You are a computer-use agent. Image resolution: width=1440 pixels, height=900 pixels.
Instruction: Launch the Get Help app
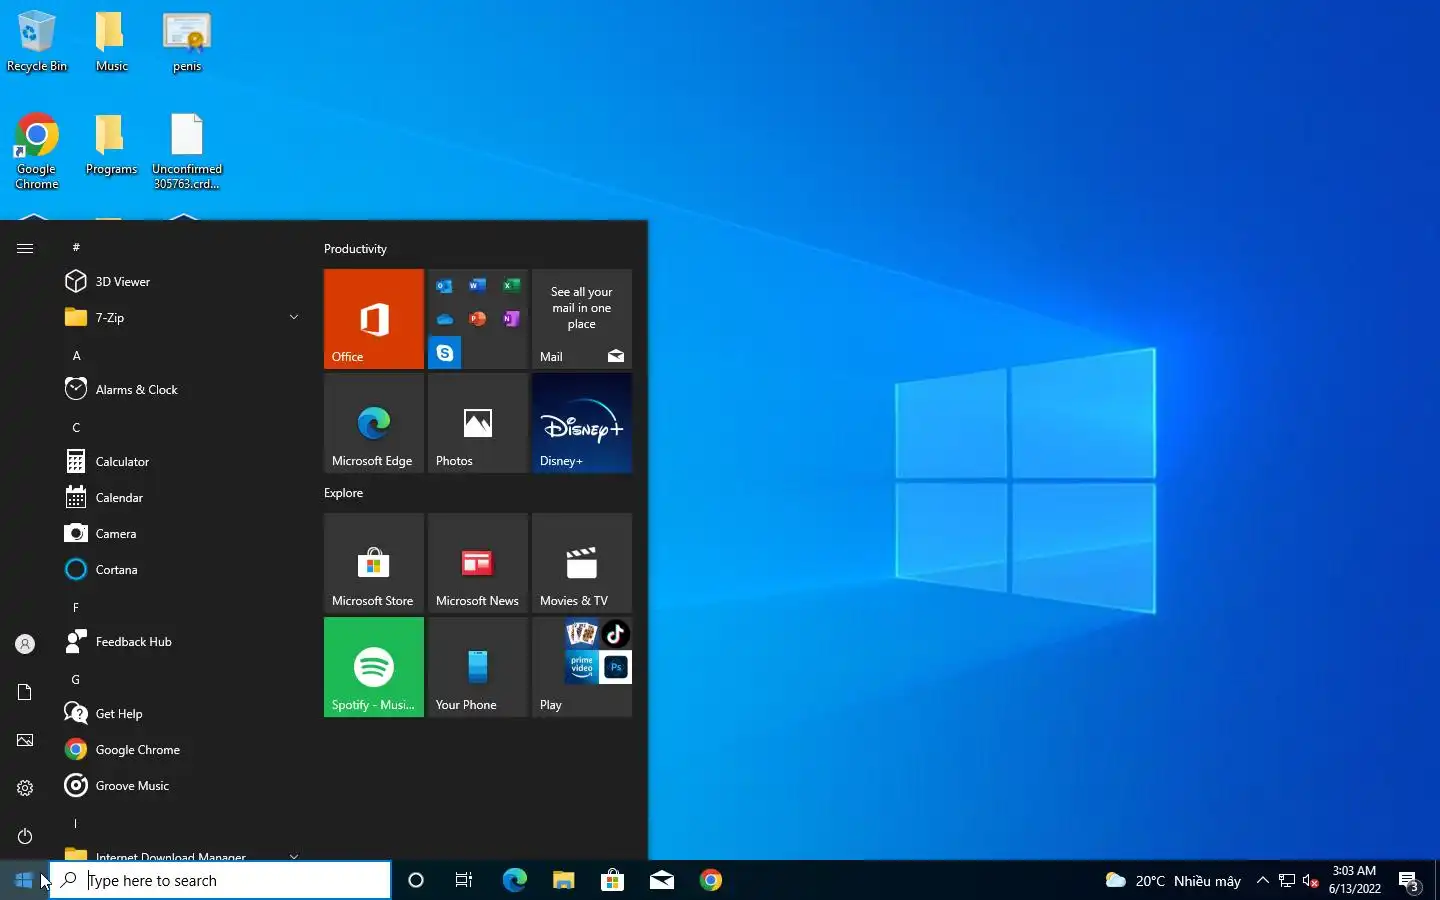coord(180,714)
